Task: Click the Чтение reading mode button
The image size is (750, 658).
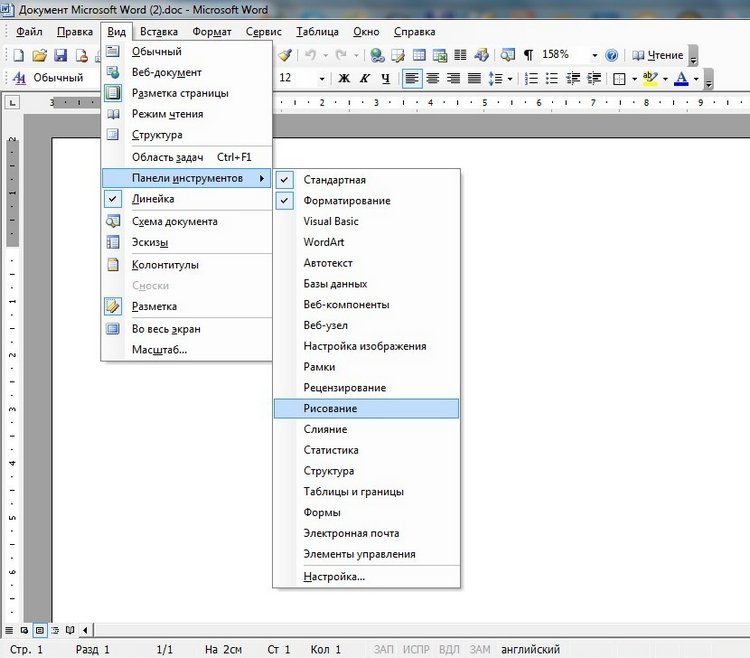Action: [x=657, y=55]
